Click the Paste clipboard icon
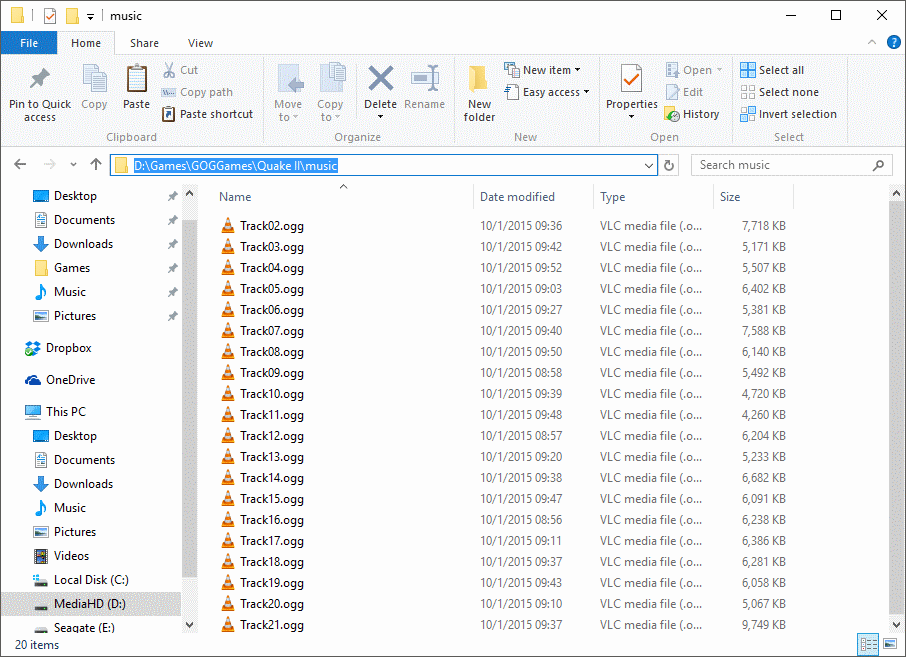906x657 pixels. coord(136,79)
